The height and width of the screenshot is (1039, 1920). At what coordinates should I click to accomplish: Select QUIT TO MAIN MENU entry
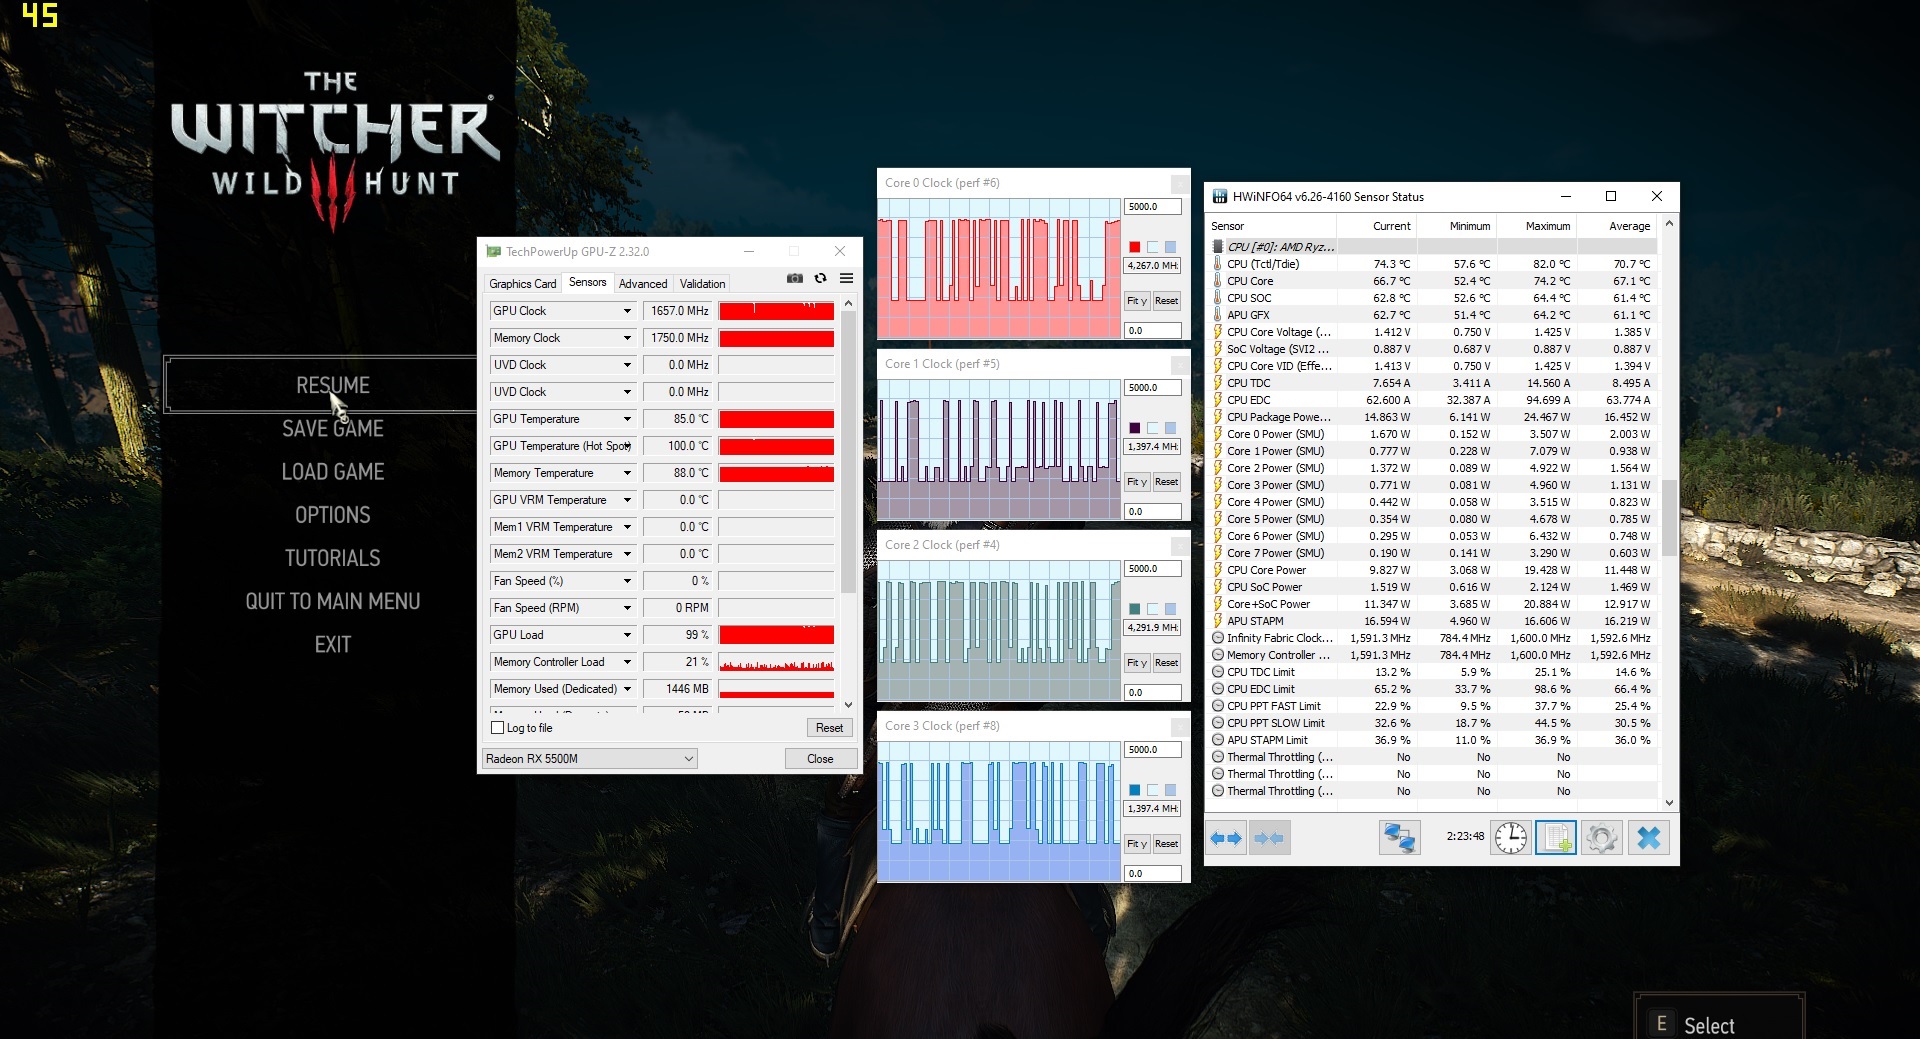pos(333,601)
